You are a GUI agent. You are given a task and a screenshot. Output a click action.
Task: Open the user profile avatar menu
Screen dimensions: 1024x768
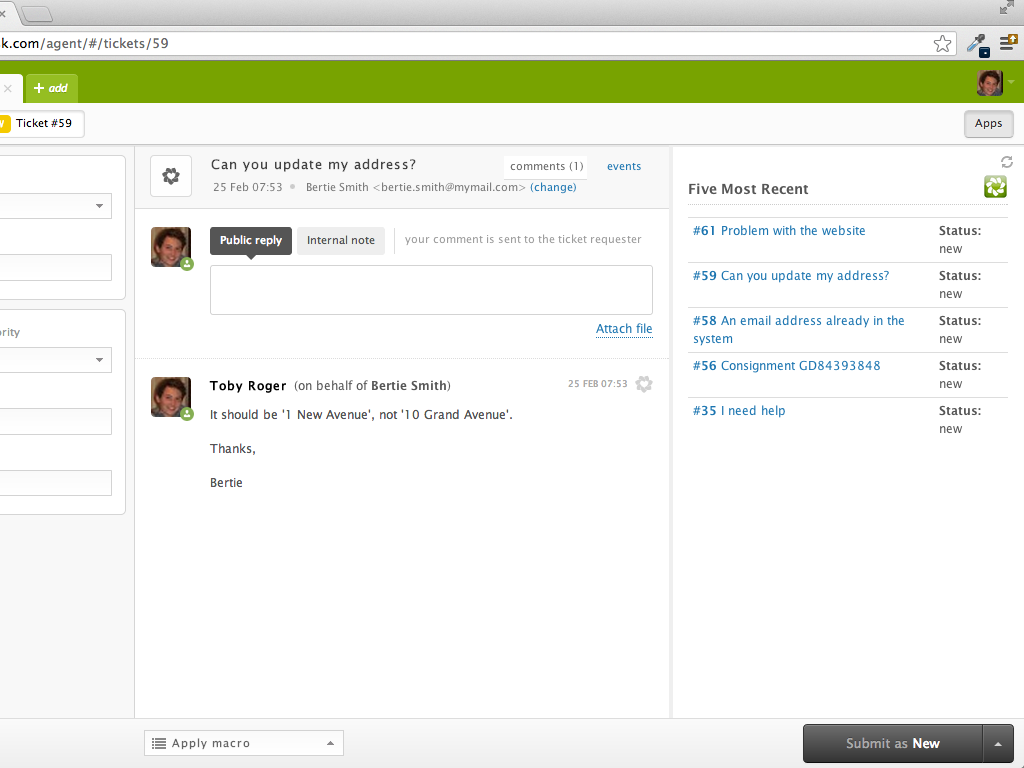(991, 83)
